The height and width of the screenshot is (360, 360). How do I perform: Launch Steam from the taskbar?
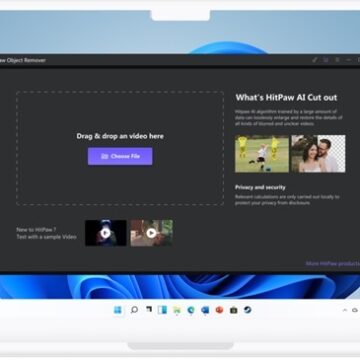click(247, 310)
